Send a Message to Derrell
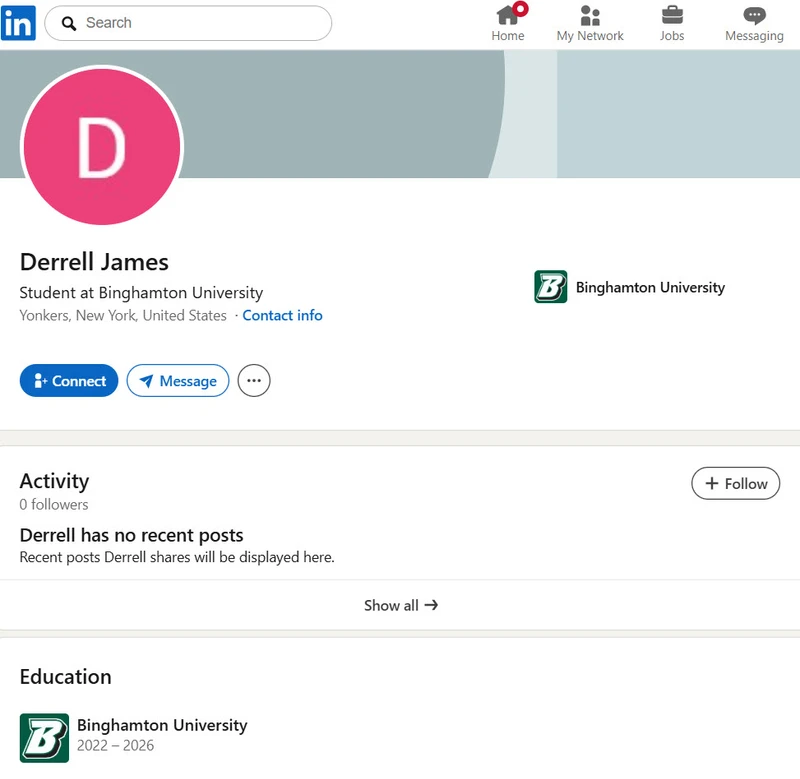This screenshot has width=800, height=779. pos(178,381)
